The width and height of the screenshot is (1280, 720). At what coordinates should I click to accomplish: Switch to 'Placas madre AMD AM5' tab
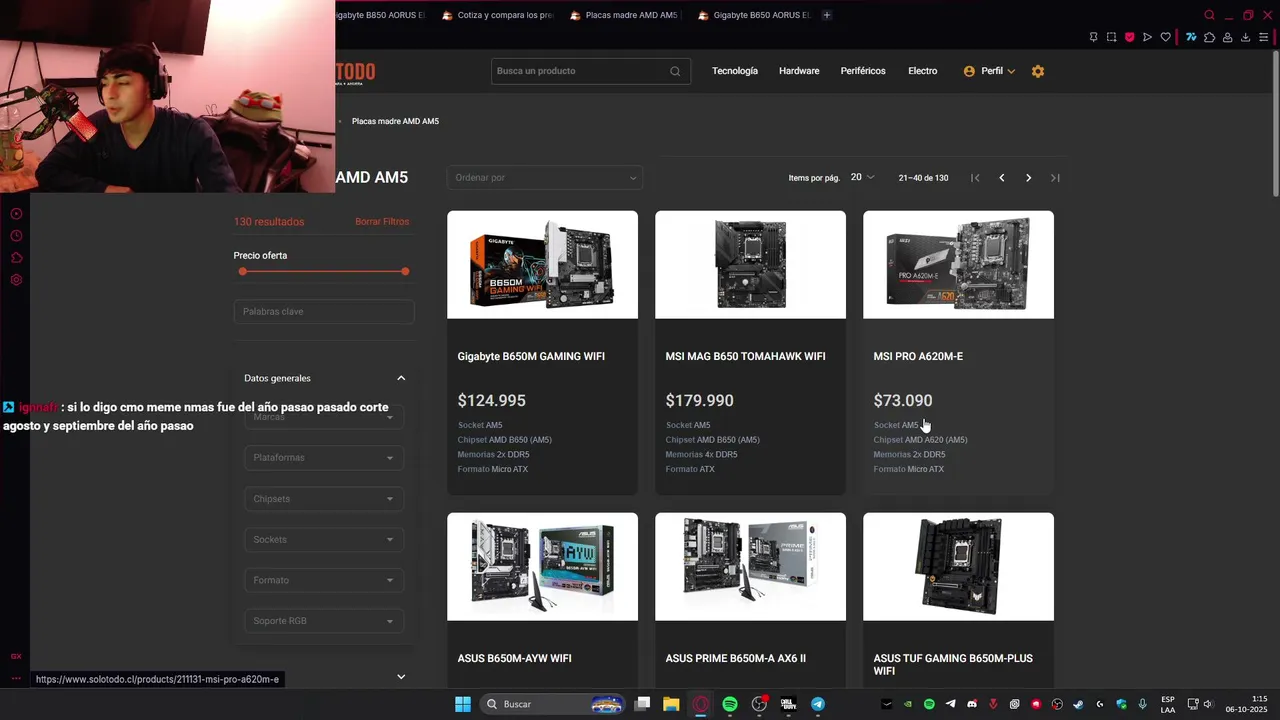[x=624, y=15]
